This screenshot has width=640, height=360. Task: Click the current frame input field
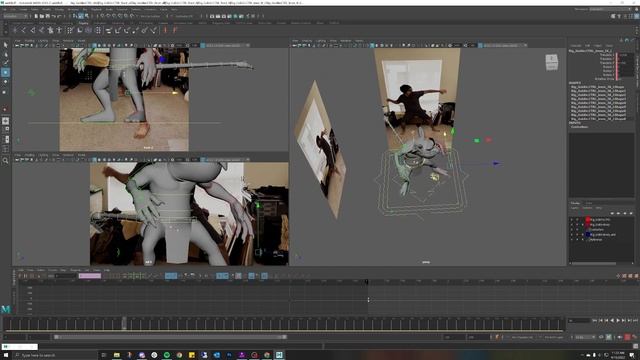tap(579, 321)
